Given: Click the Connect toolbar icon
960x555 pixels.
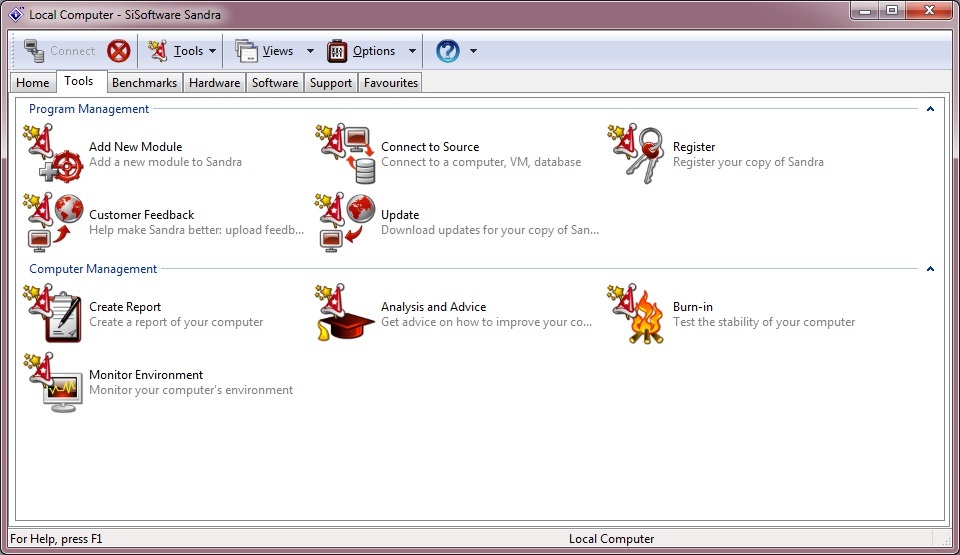Looking at the screenshot, I should coord(34,51).
